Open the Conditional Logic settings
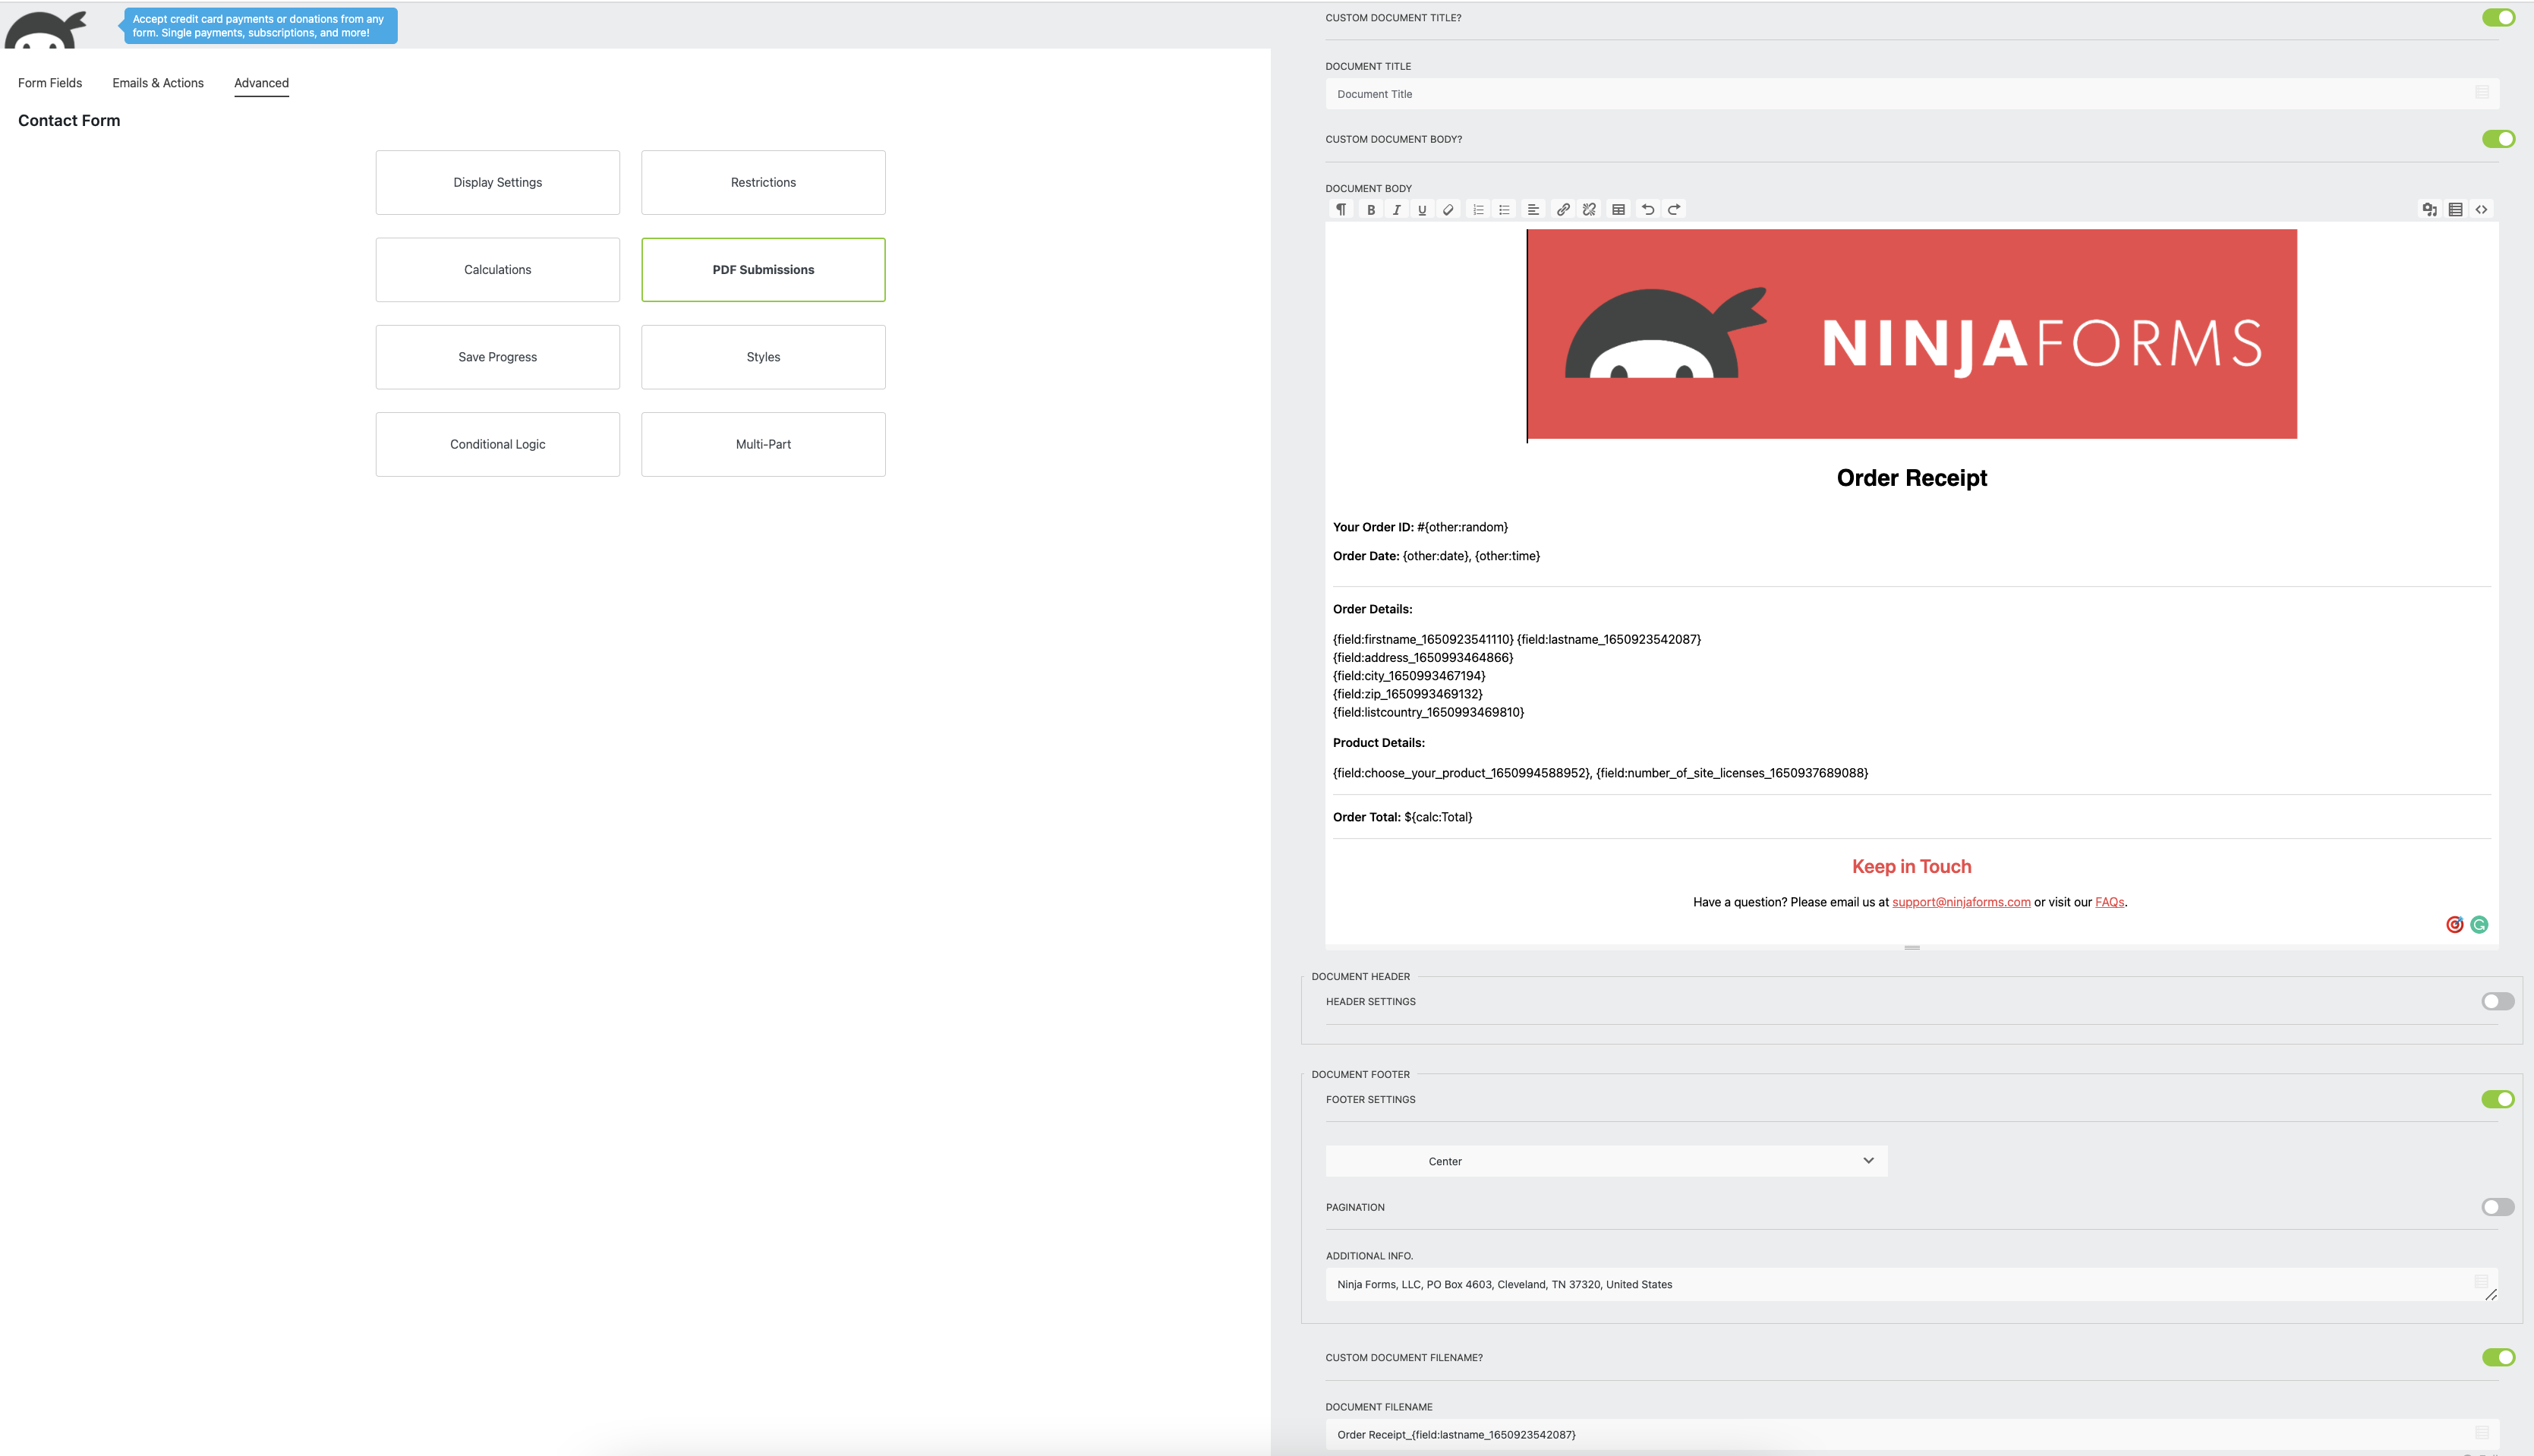 point(497,444)
